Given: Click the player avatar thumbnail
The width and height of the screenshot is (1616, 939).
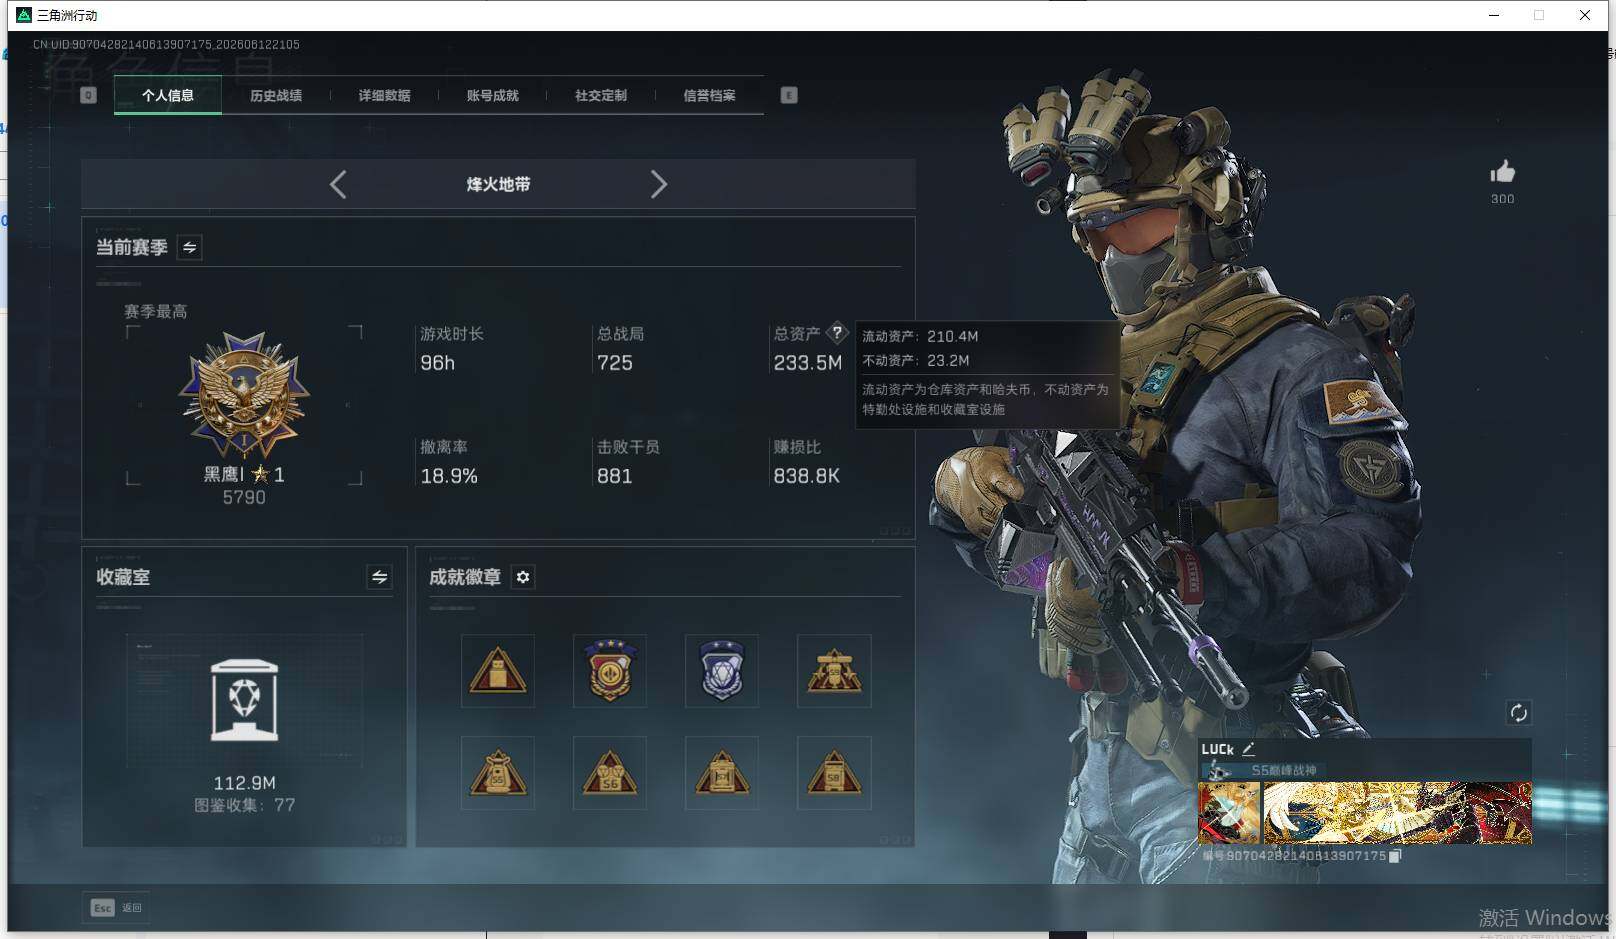Looking at the screenshot, I should [x=1229, y=813].
